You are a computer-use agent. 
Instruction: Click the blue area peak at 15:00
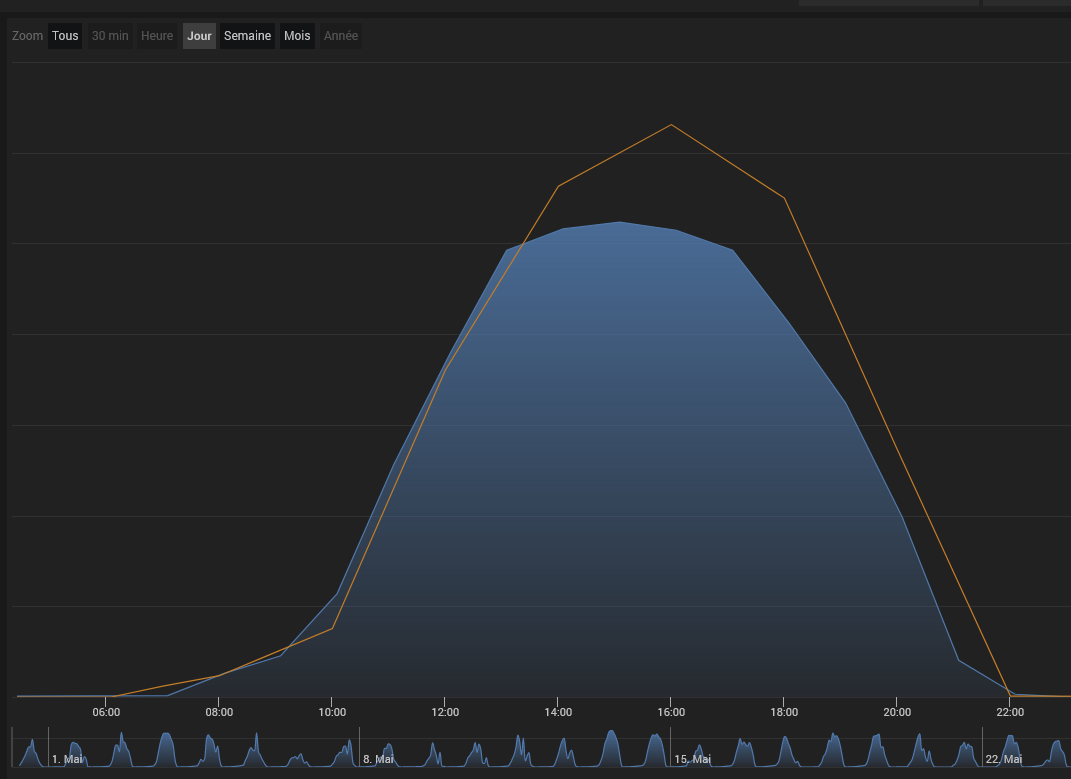tap(619, 222)
